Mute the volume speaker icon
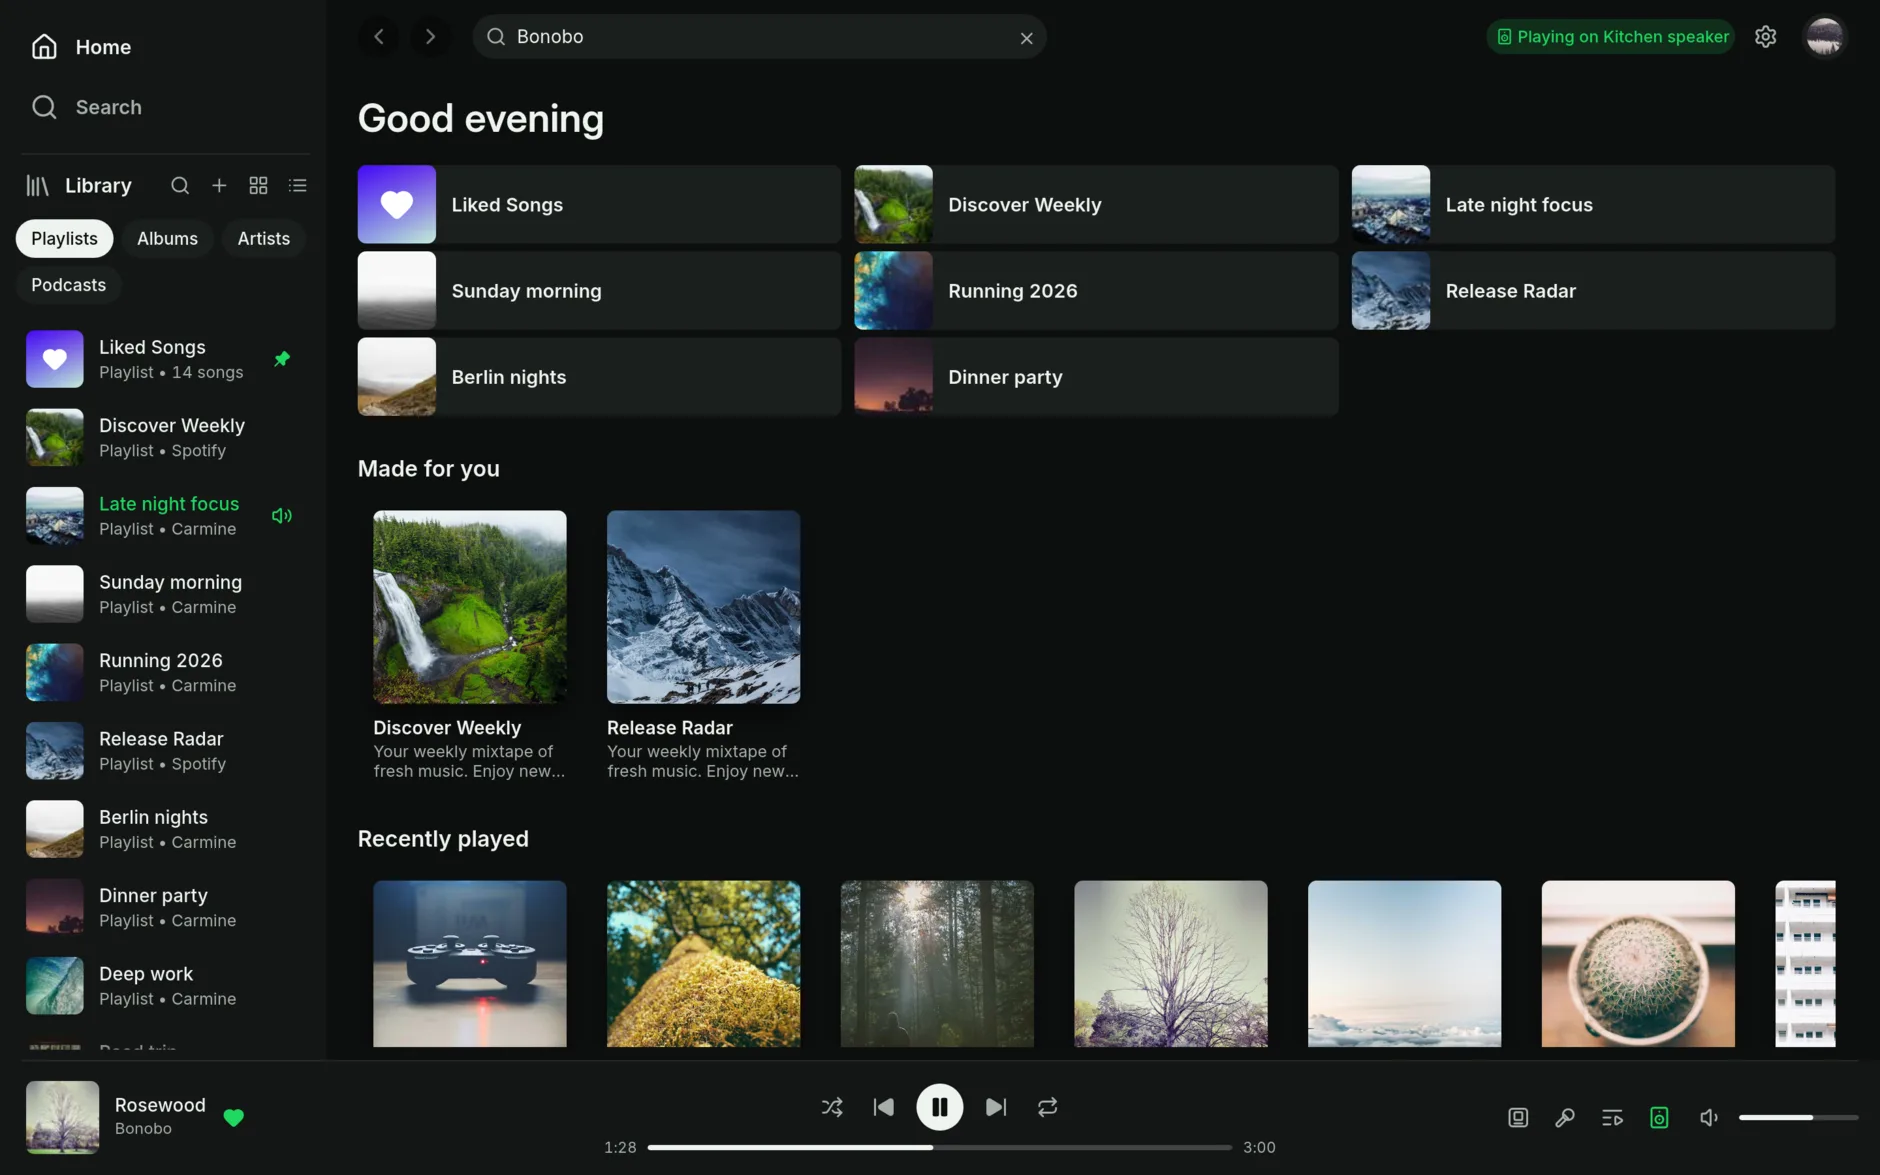Viewport: 1880px width, 1175px height. [1709, 1118]
